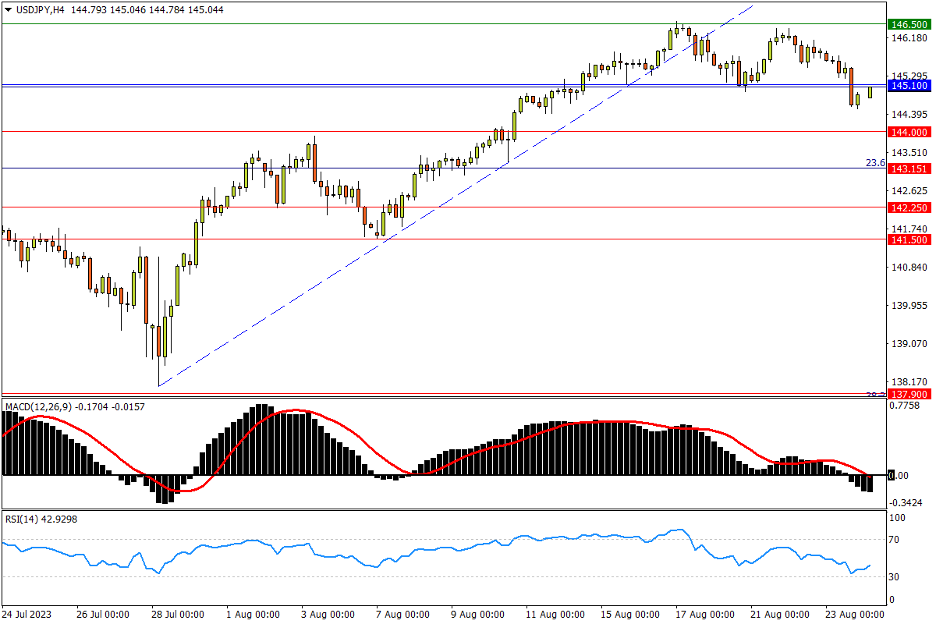The height and width of the screenshot is (624, 936).
Task: Click the 28 Jul 00:00 date on time axis
Action: click(x=176, y=613)
